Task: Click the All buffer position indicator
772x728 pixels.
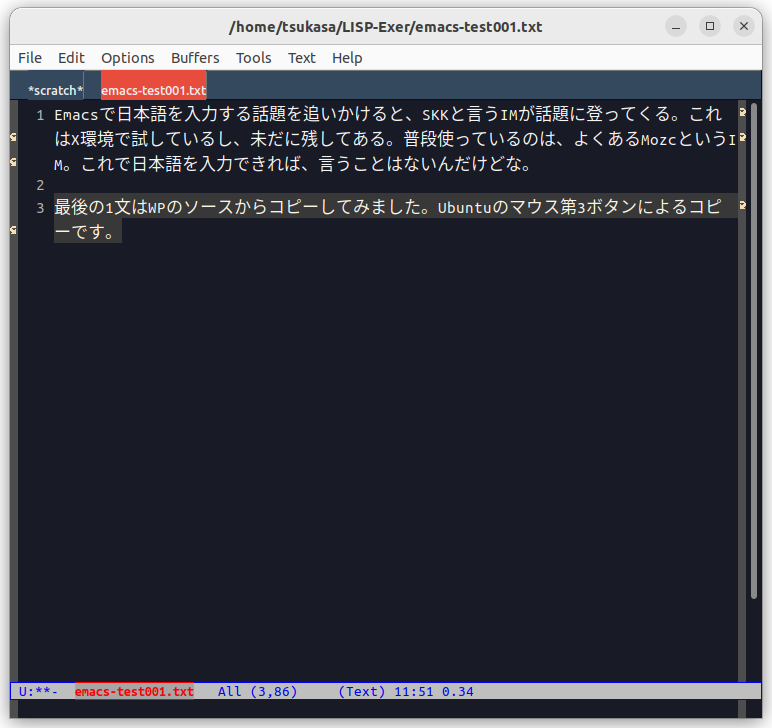Action: 230,692
